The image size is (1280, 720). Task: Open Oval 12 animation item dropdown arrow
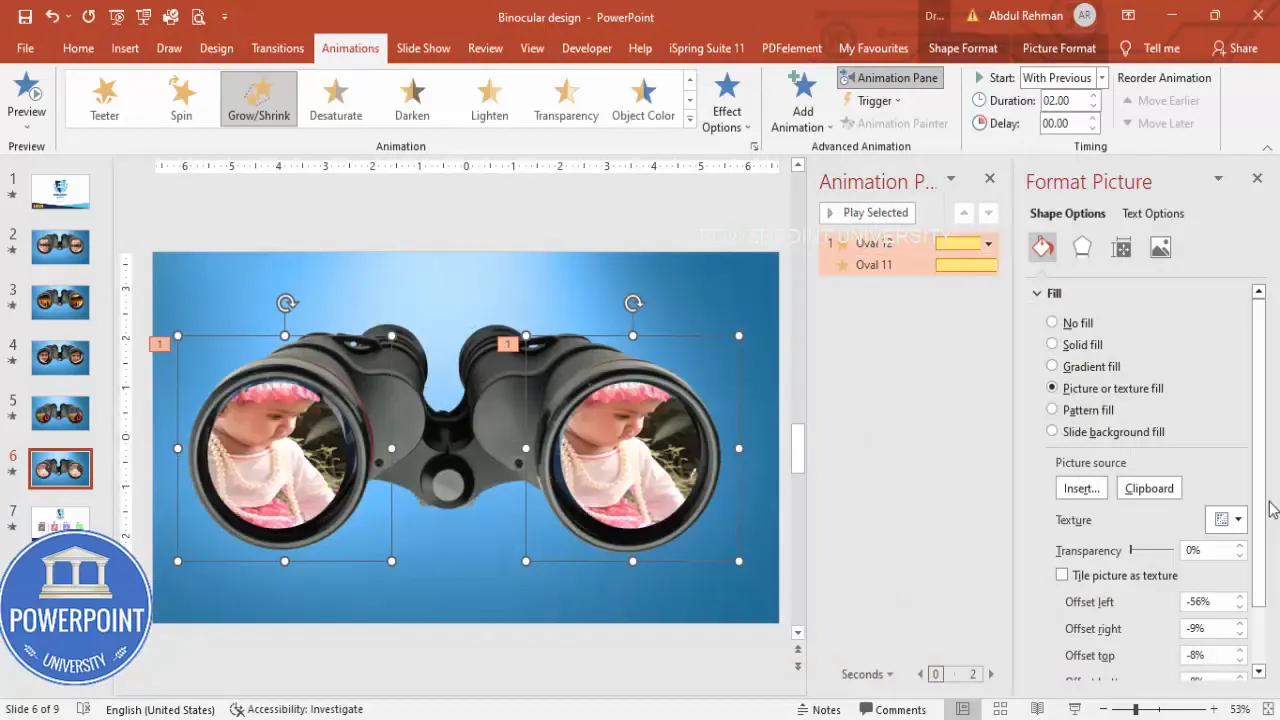[x=988, y=244]
